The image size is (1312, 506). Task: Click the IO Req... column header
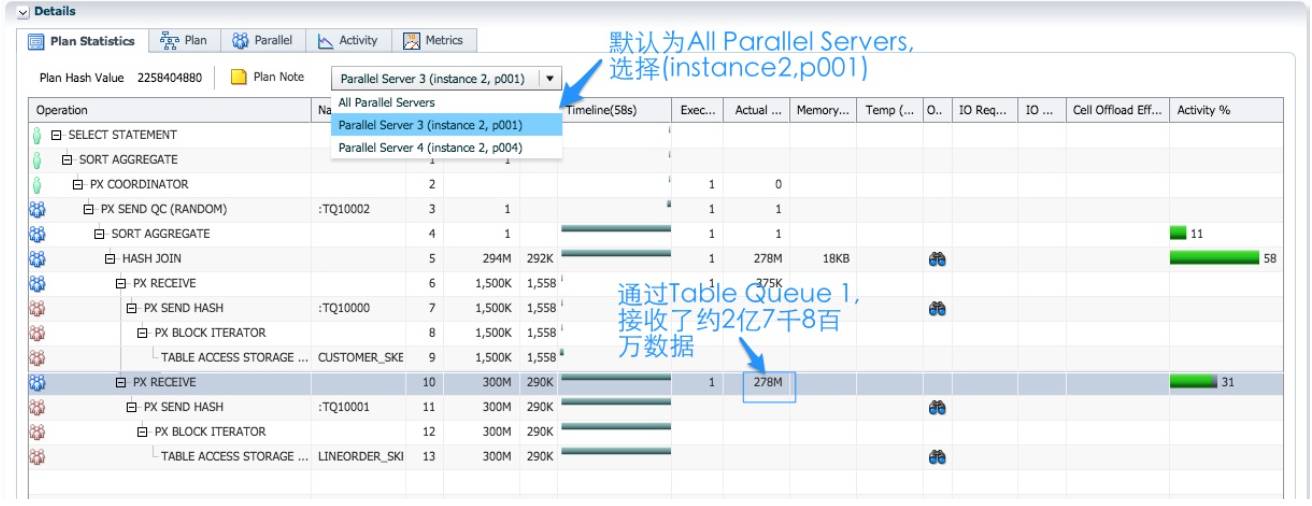tap(984, 110)
